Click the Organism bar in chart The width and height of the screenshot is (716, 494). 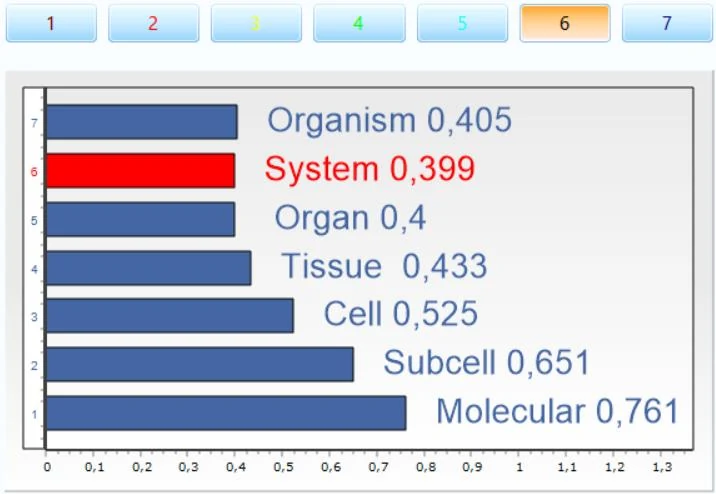(x=142, y=121)
